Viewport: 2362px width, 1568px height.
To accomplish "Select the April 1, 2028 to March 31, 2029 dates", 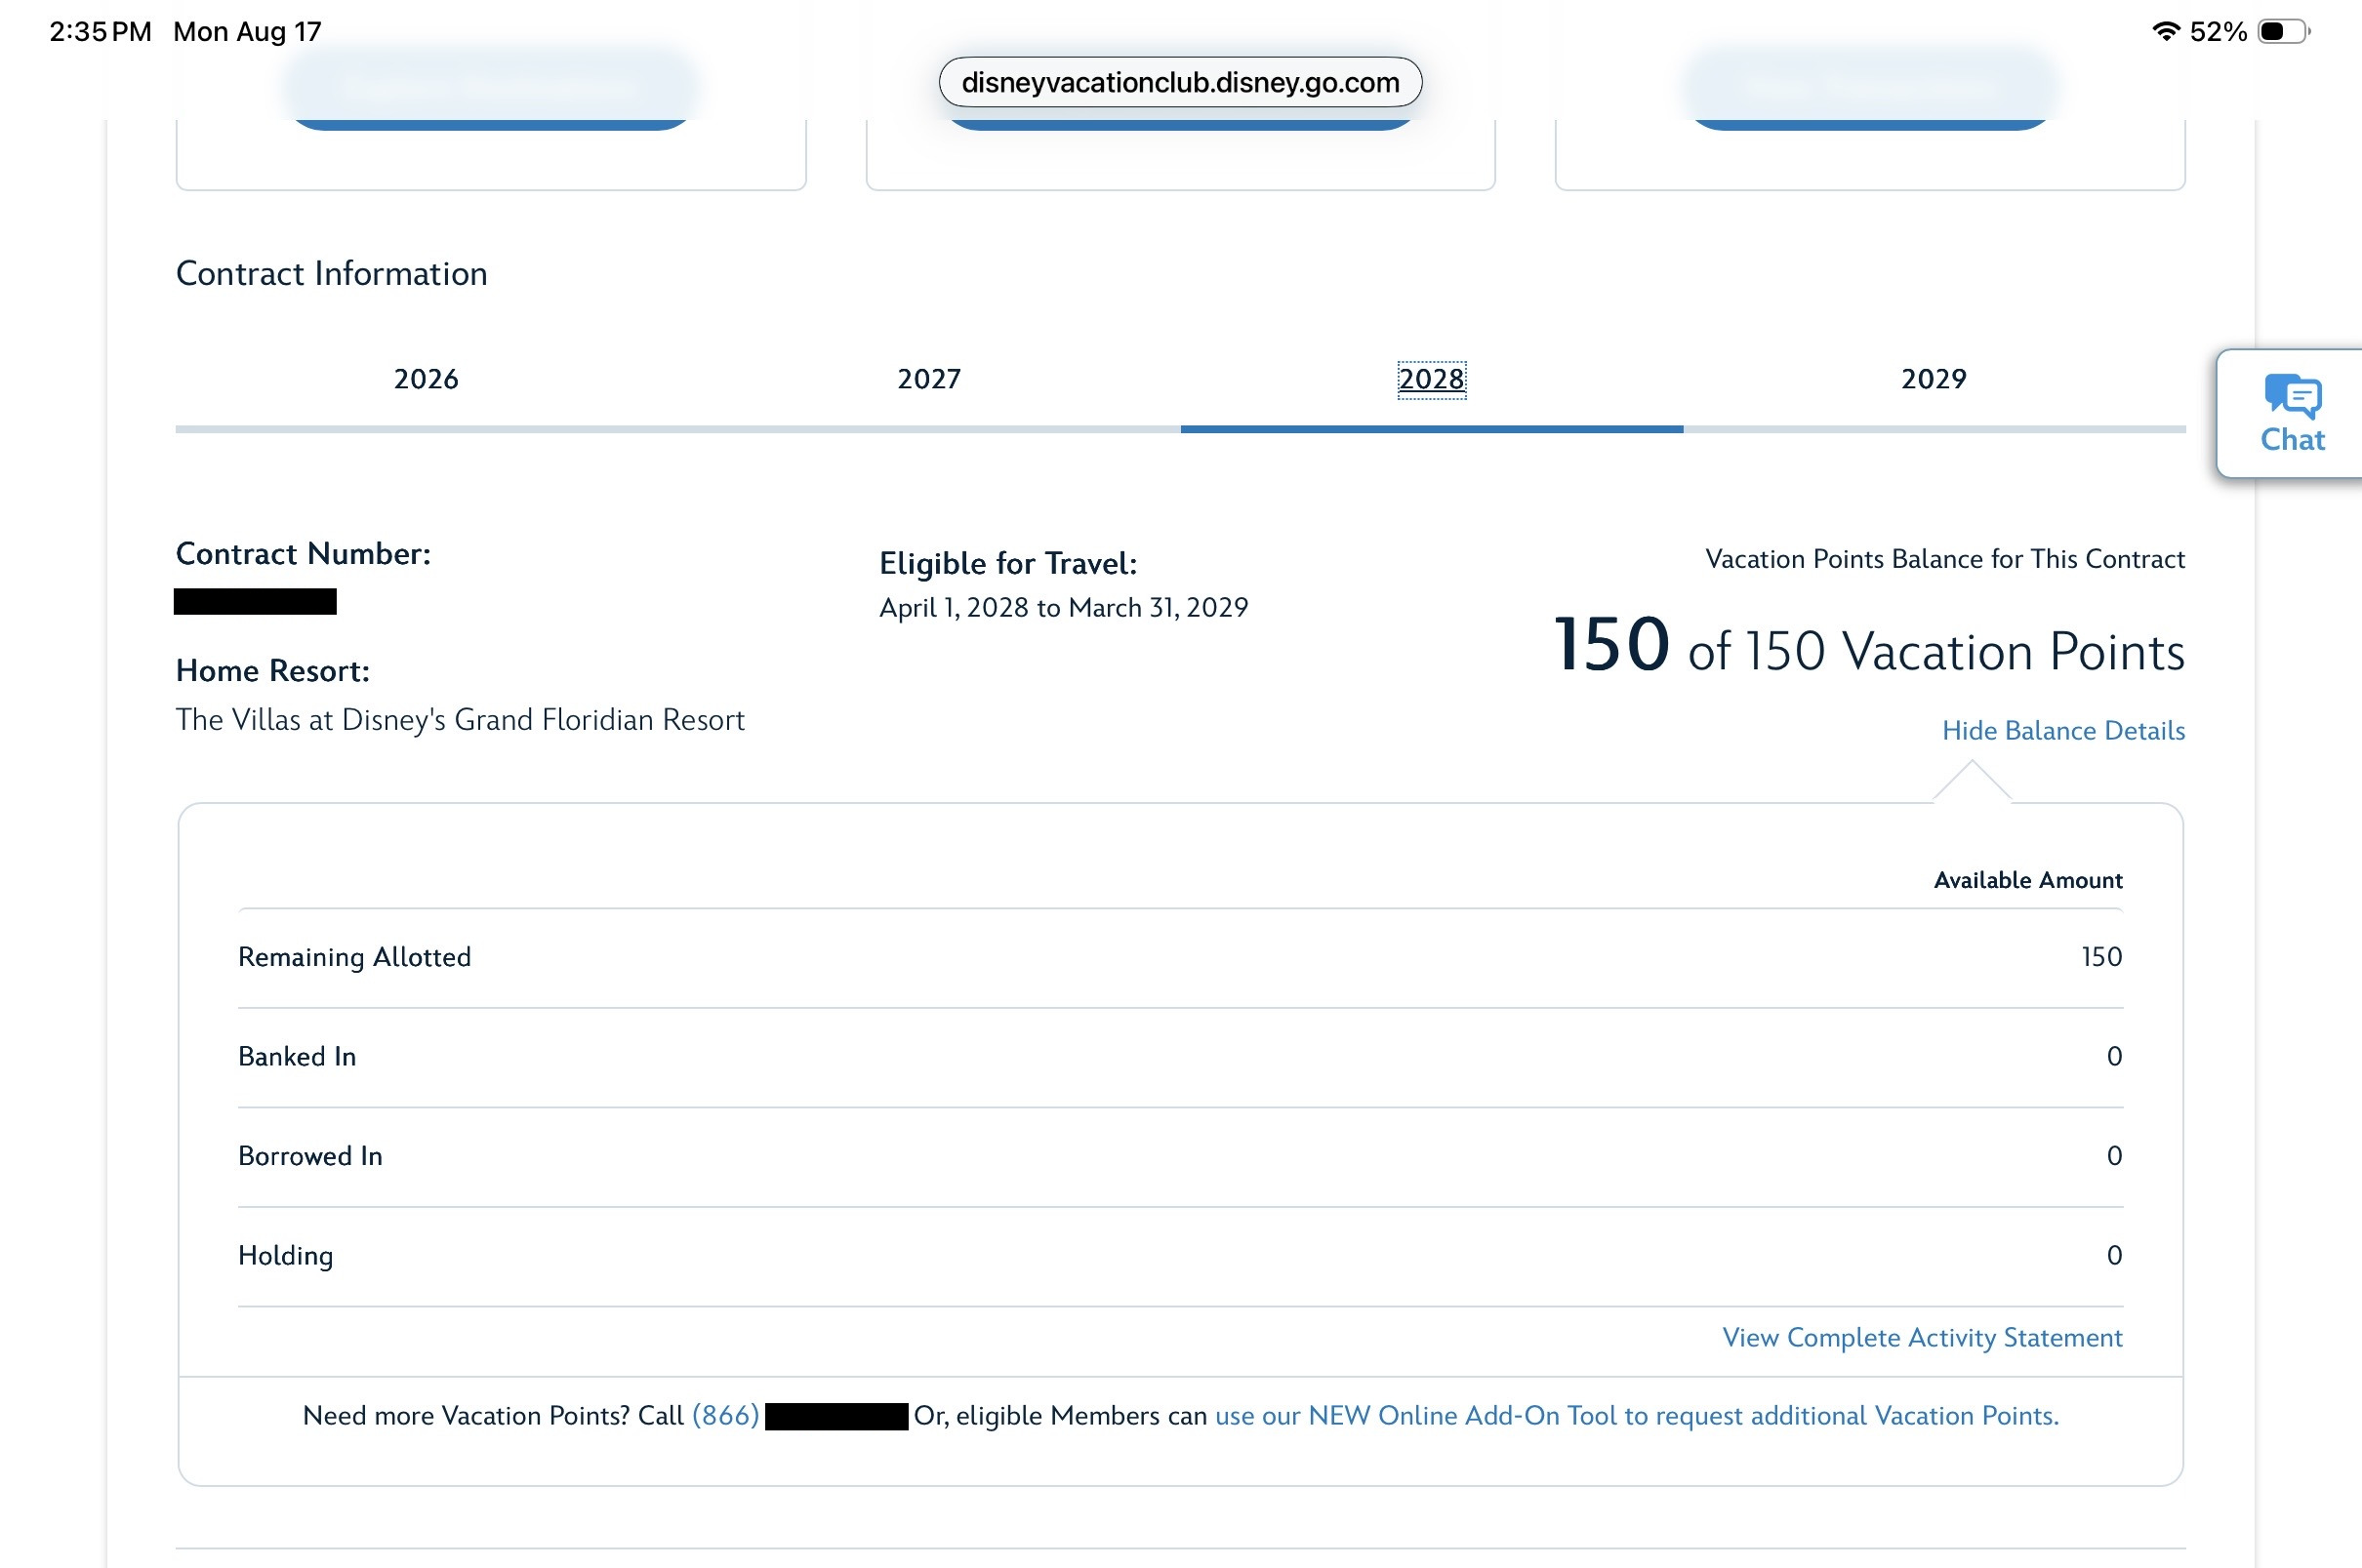I will pyautogui.click(x=1063, y=608).
